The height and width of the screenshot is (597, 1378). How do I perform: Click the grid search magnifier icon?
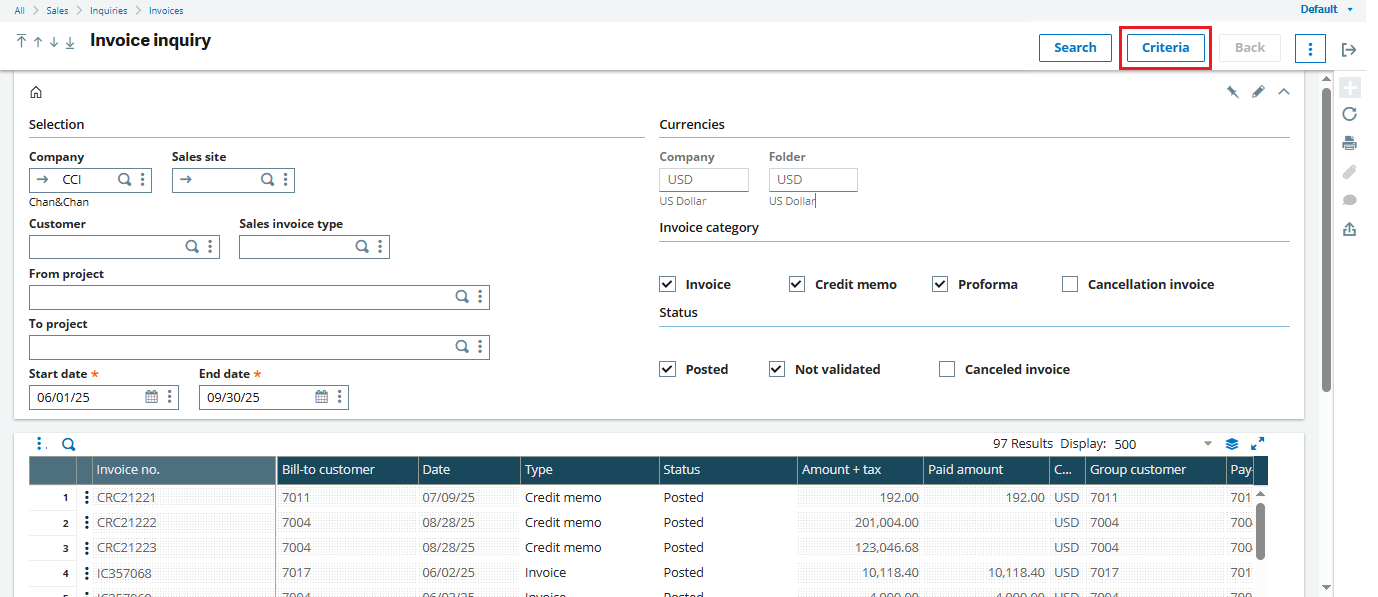(x=69, y=445)
